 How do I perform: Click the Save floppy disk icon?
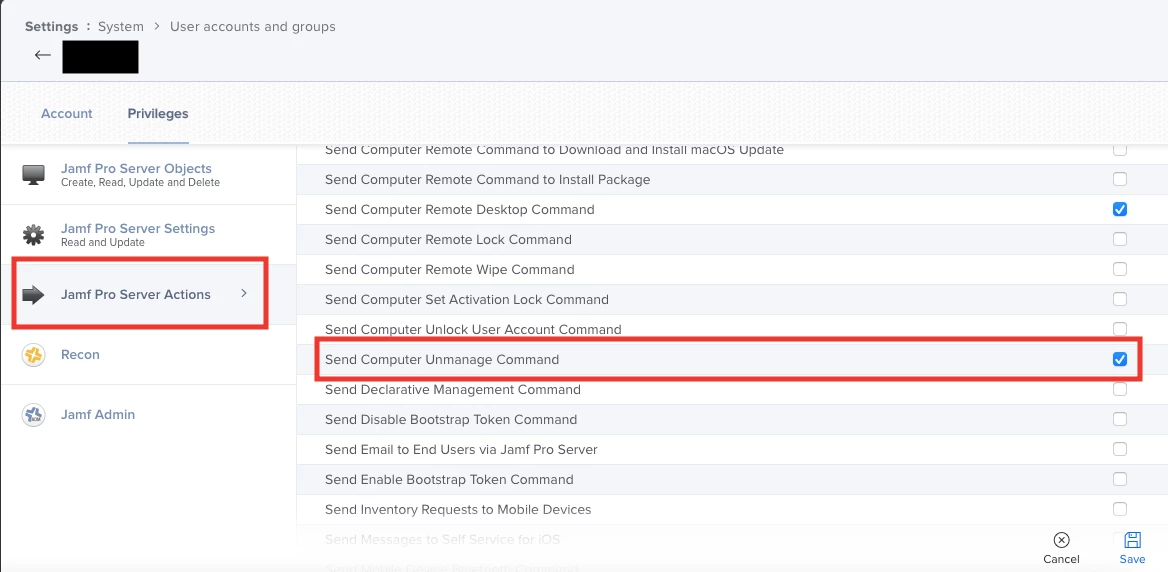1132,541
